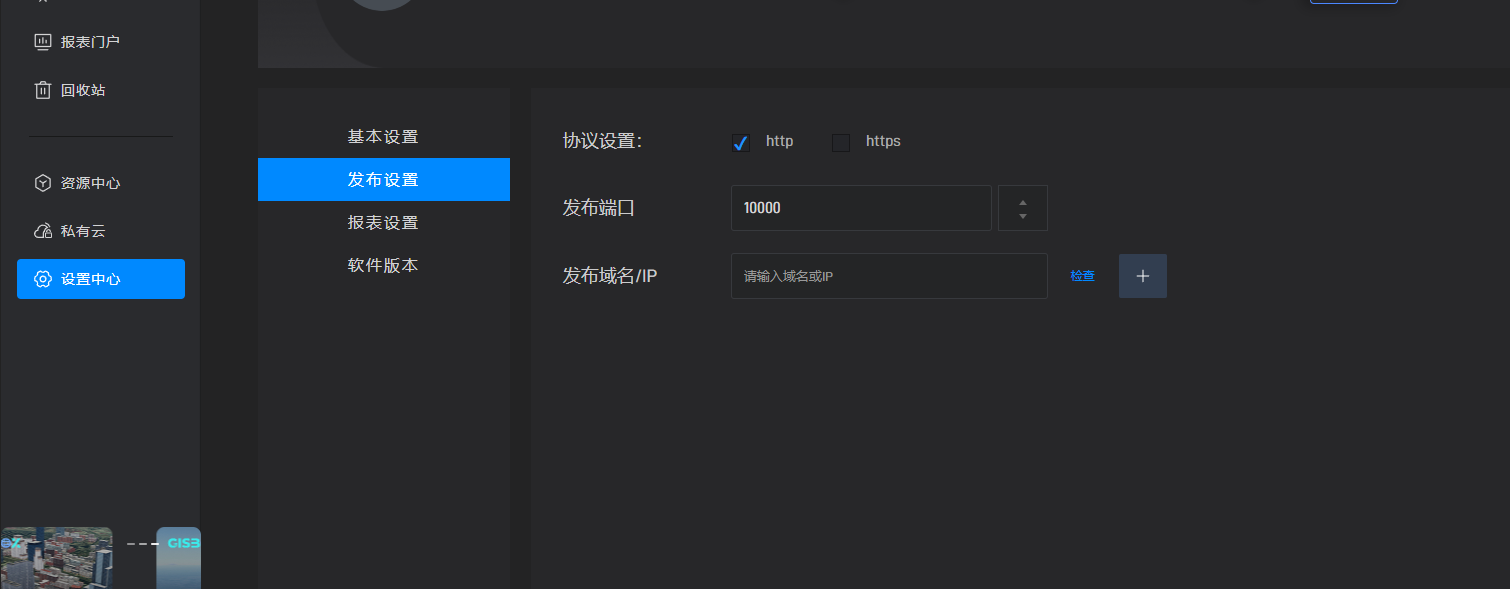Click the 设置中心 gear icon
Screen dimensions: 1510x589
[x=43, y=279]
